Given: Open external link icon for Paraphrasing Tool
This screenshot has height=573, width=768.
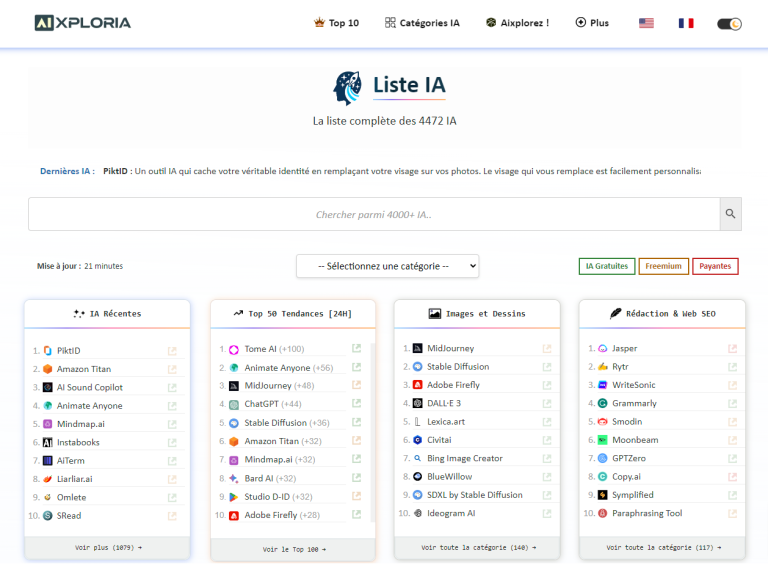Looking at the screenshot, I should (x=732, y=513).
